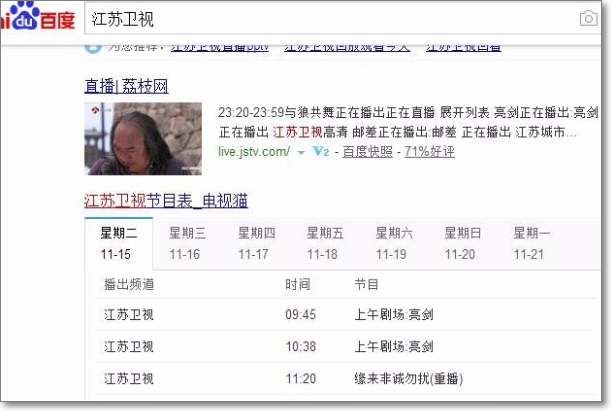Switch to the 星期一 11-21 tab

[532, 243]
